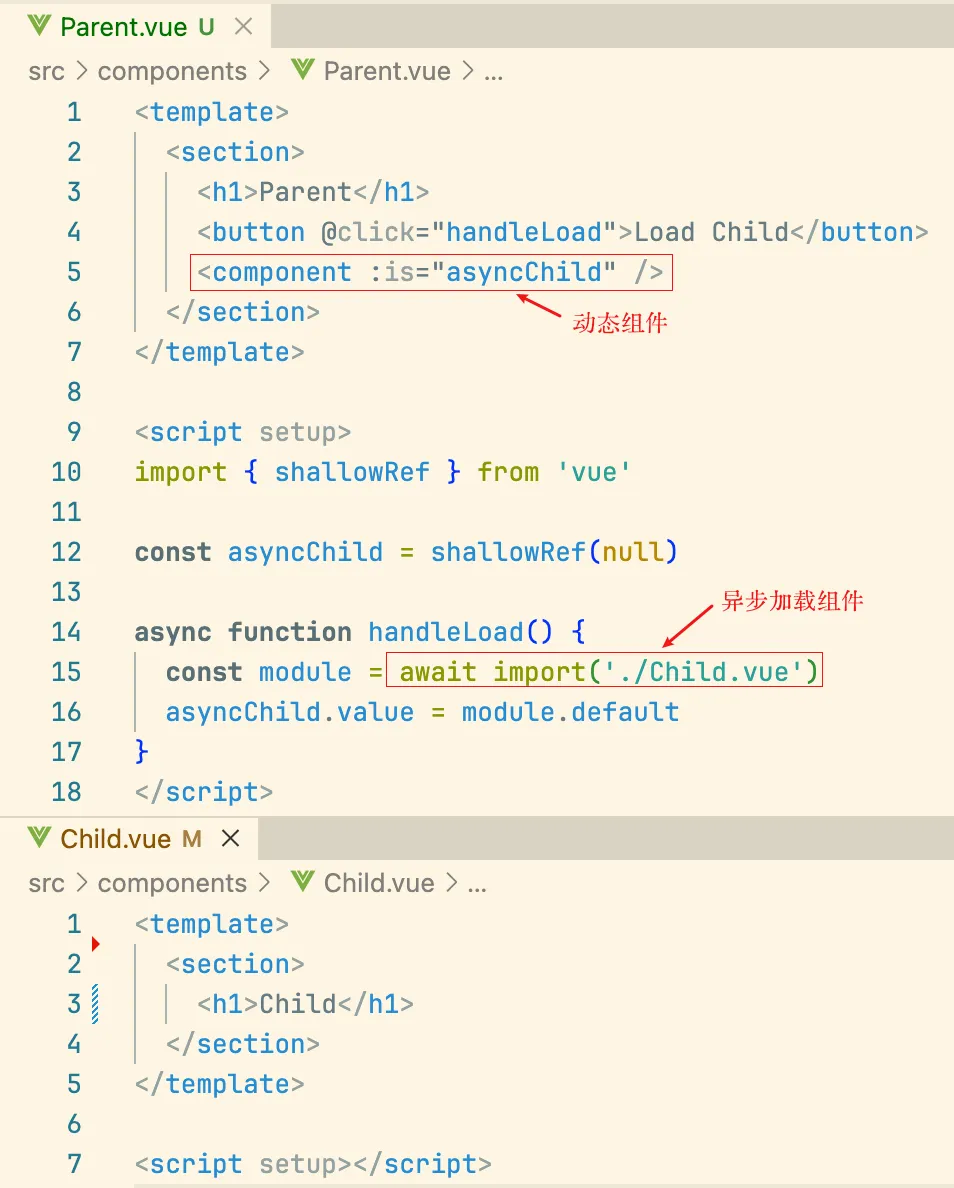
Task: Click '<h1>Child</h1>' code in Child.vue
Action: pos(305,1004)
